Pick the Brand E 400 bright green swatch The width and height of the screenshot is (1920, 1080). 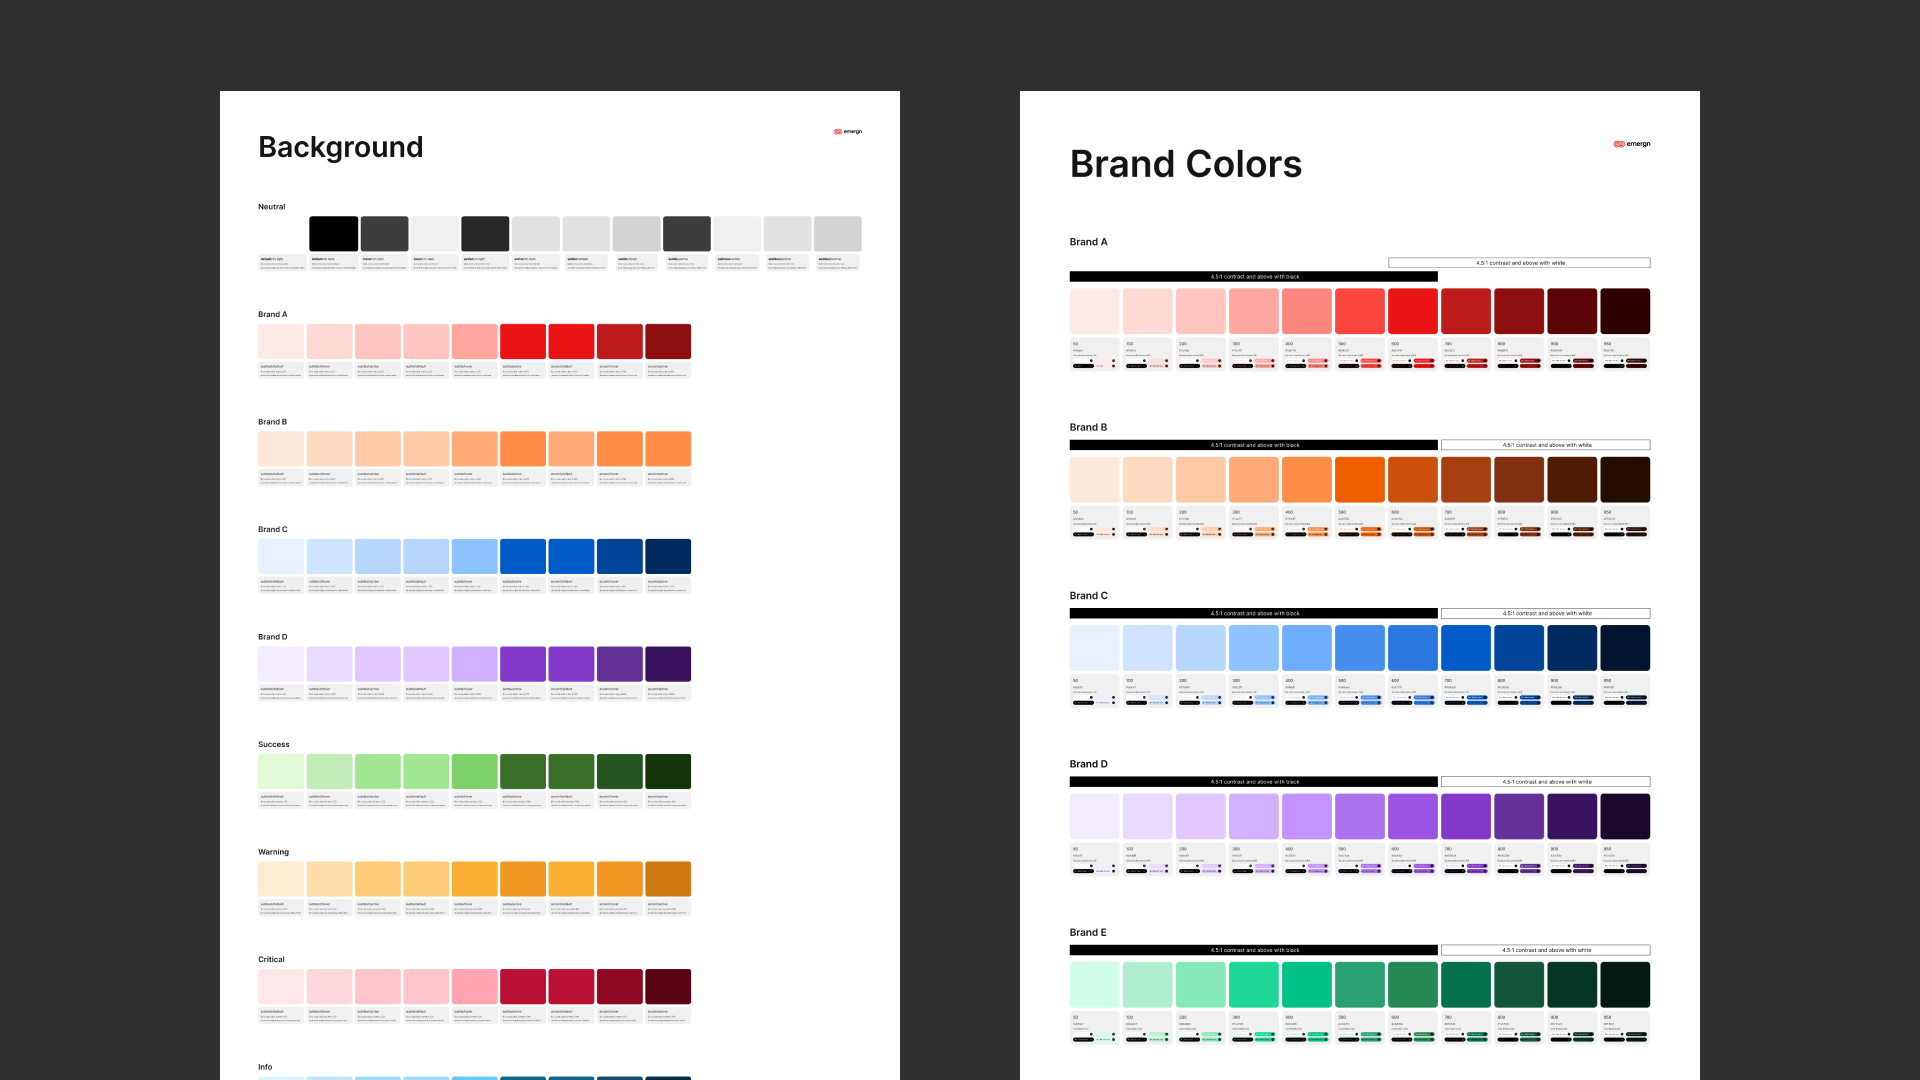click(x=1307, y=985)
